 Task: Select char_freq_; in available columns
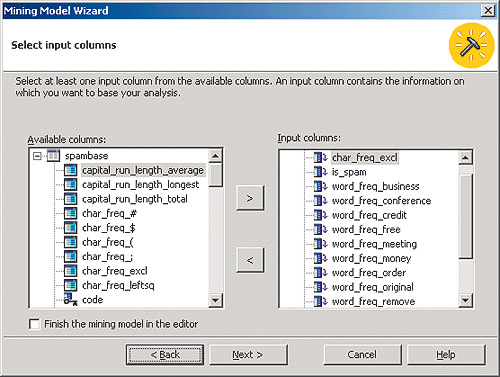click(x=107, y=256)
